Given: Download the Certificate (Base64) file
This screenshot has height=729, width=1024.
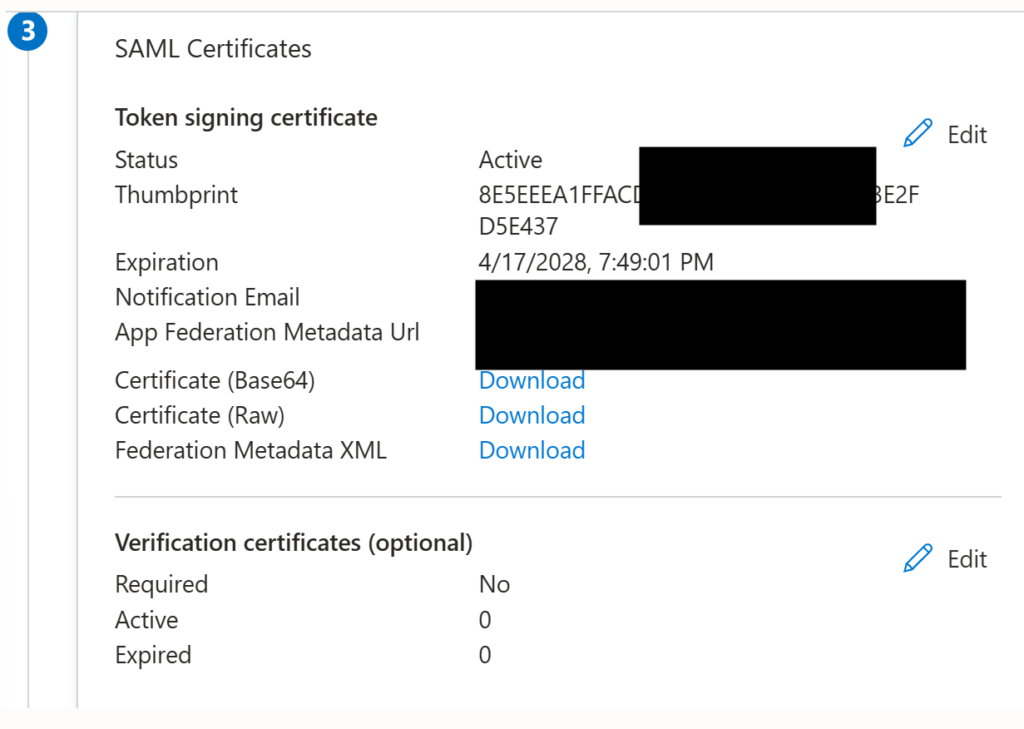Looking at the screenshot, I should 532,380.
